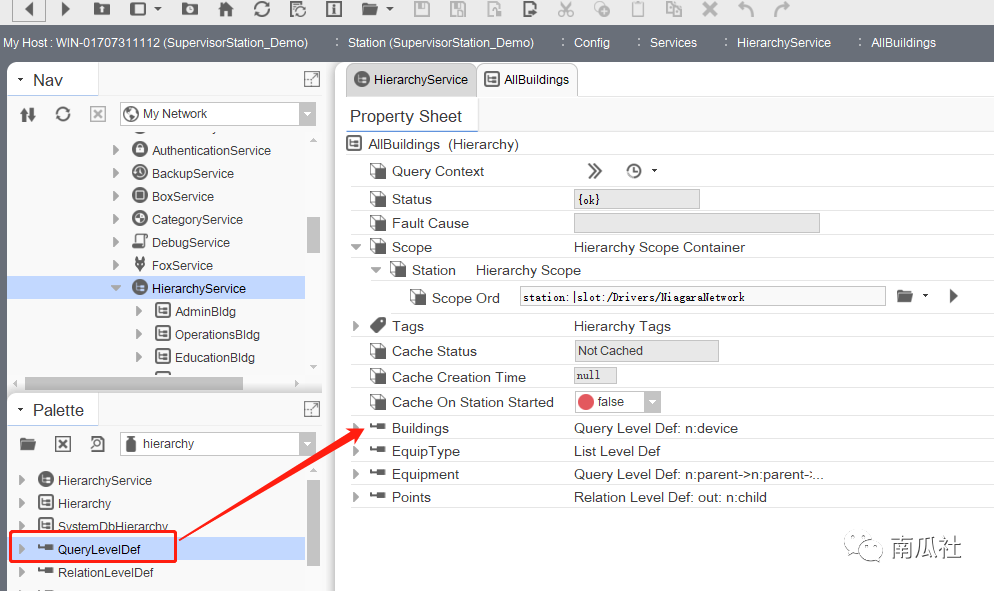
Task: Click the close palette X icon
Action: [62, 443]
